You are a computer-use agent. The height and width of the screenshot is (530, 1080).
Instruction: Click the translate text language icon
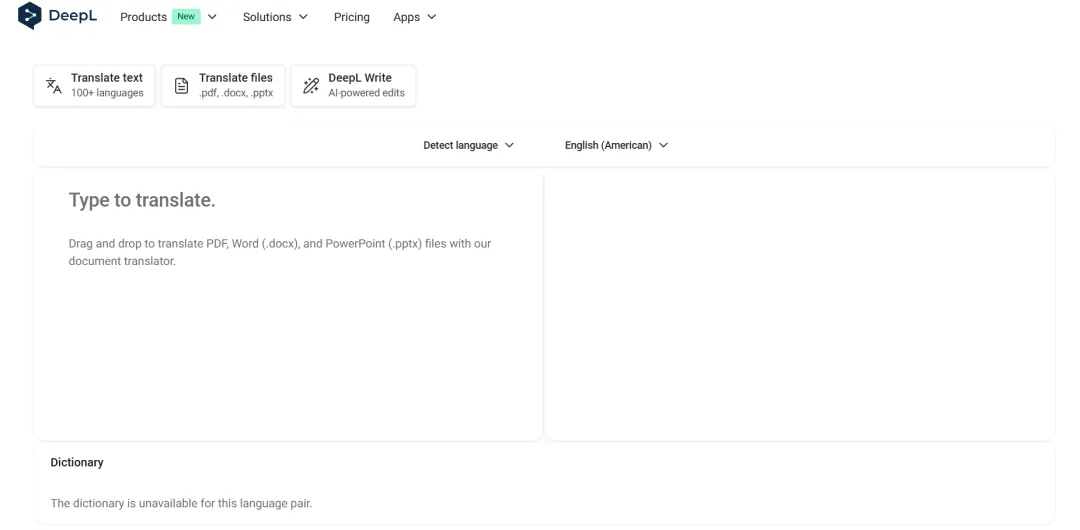click(x=54, y=85)
